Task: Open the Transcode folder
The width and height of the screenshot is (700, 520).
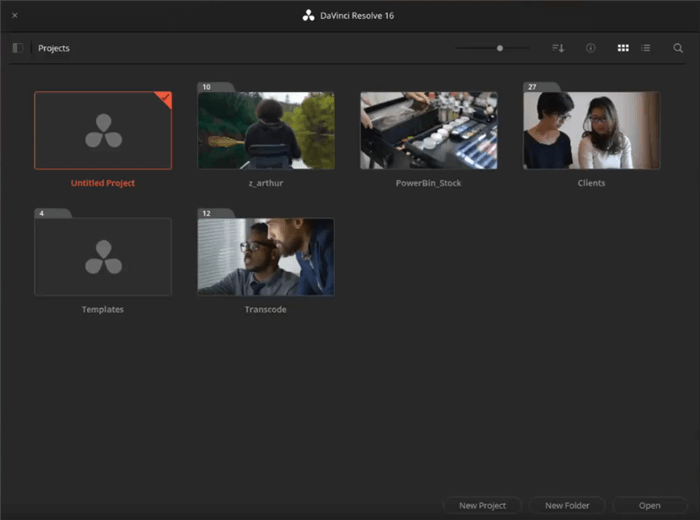Action: 266,257
